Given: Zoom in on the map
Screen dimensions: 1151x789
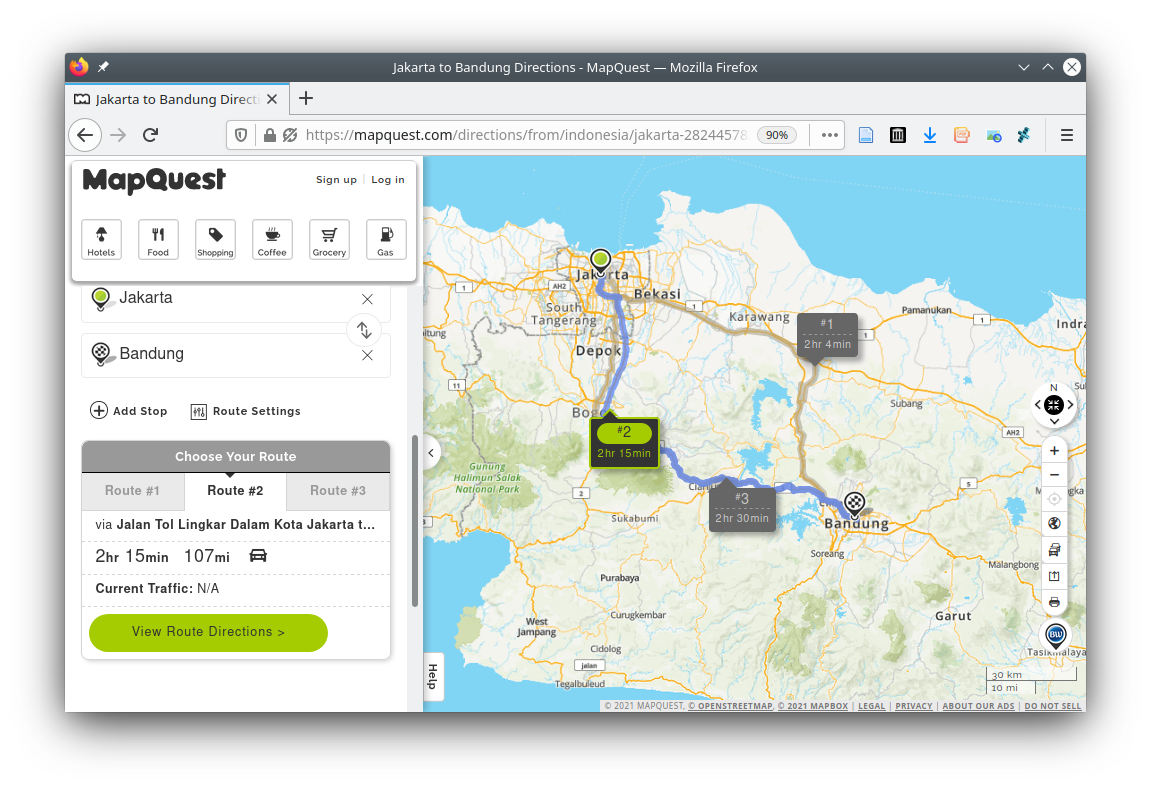Looking at the screenshot, I should pyautogui.click(x=1054, y=451).
